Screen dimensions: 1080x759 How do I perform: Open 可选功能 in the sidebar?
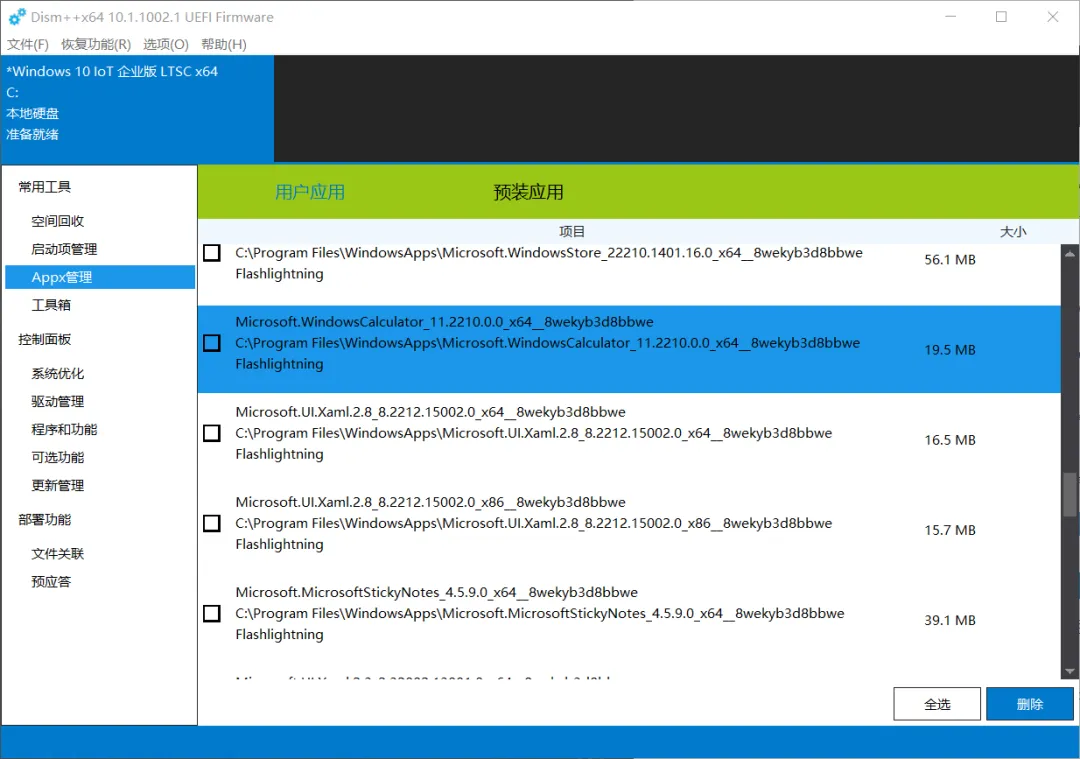coord(58,457)
